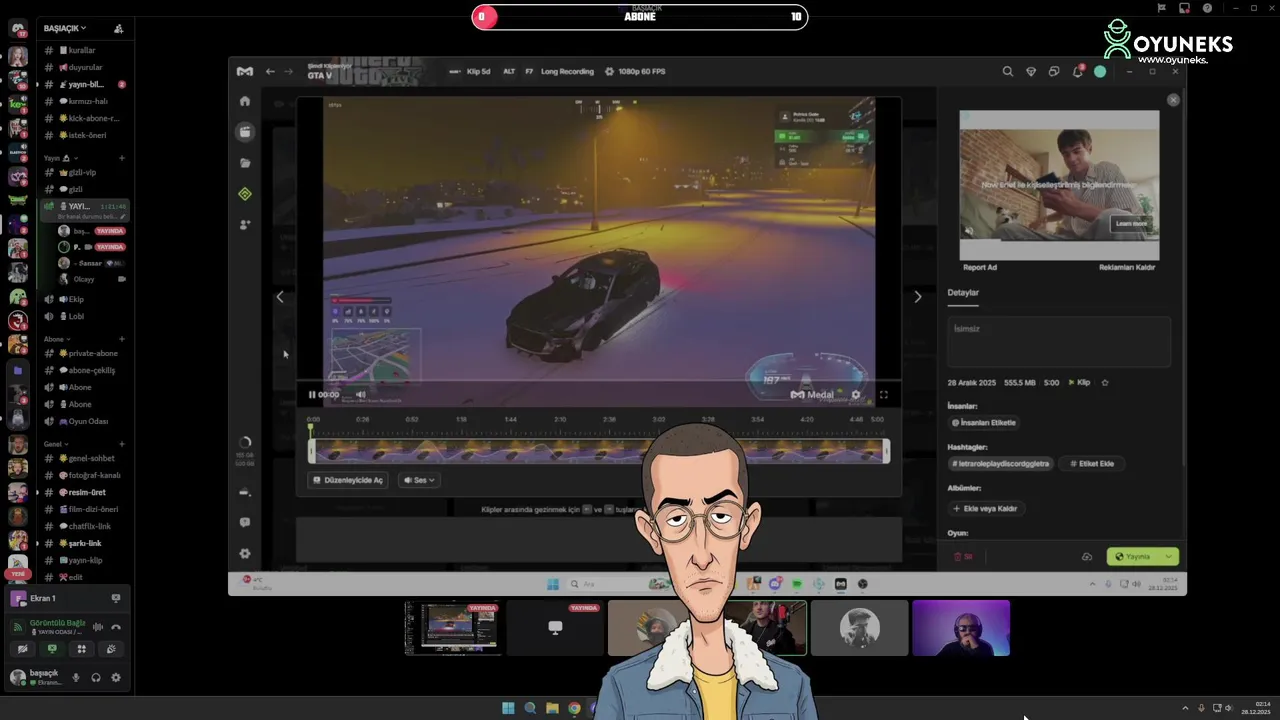The height and width of the screenshot is (720, 1280).
Task: Open the istek-öneri channel in Discord
Action: tap(85, 135)
